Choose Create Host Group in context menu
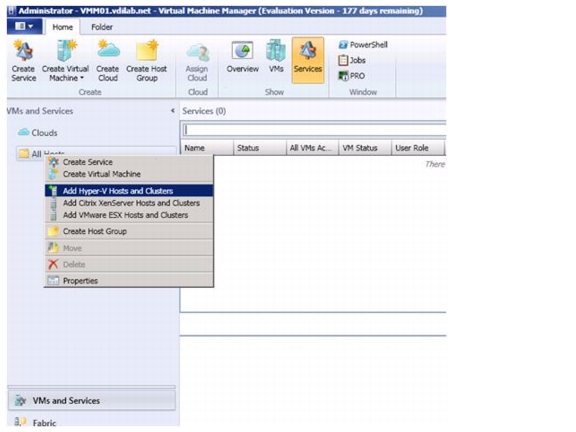576x432 pixels. click(x=129, y=231)
